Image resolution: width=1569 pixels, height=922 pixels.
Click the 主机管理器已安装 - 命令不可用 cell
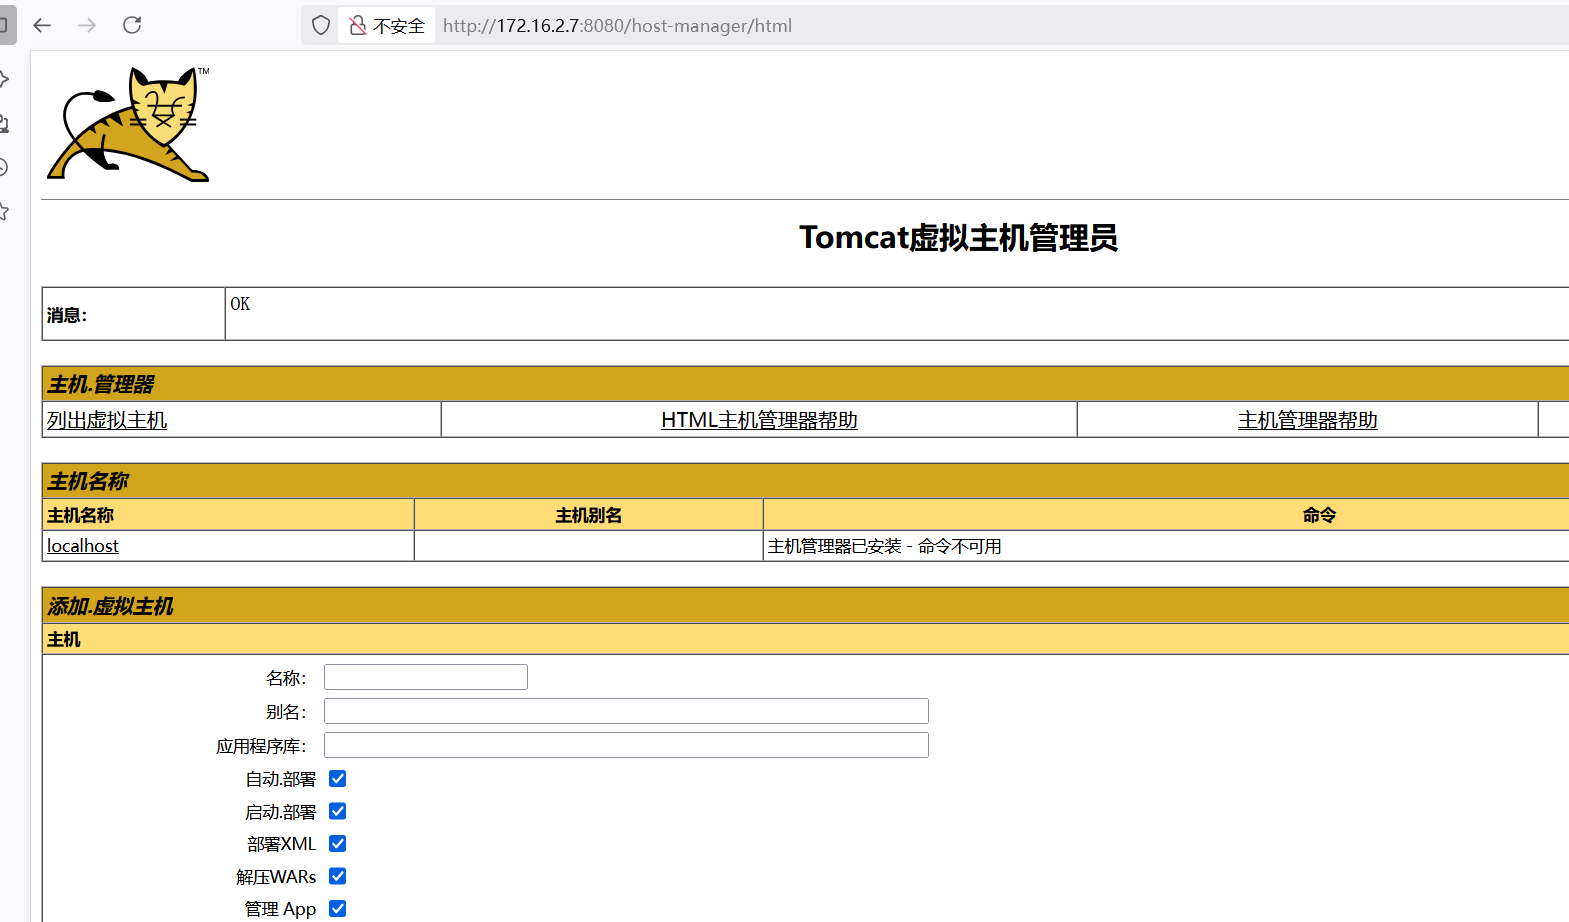[x=1165, y=546]
